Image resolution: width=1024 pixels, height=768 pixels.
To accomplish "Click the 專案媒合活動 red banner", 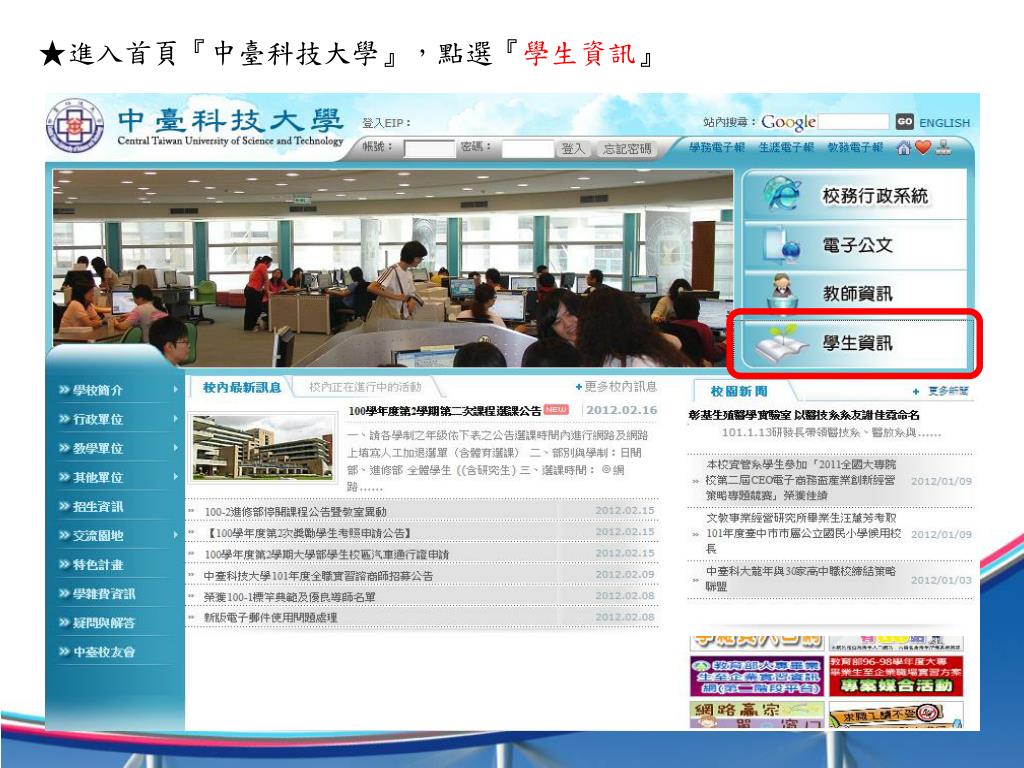I will (896, 676).
